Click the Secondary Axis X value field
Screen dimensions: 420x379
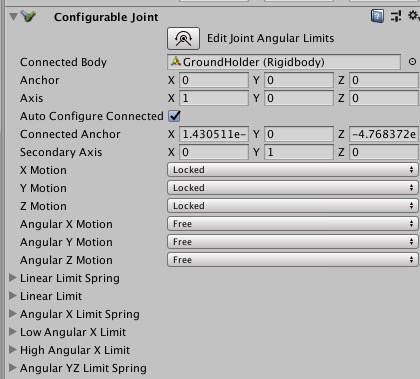pyautogui.click(x=214, y=152)
